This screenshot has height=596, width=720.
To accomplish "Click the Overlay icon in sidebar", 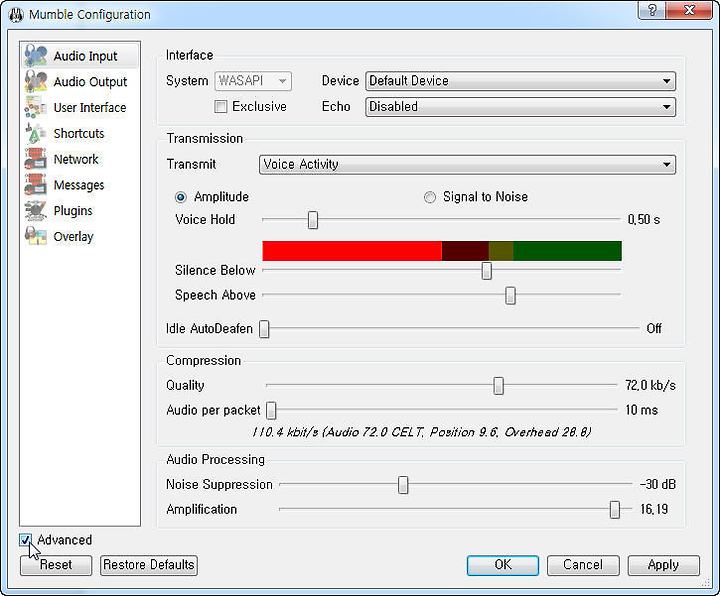I will click(35, 236).
